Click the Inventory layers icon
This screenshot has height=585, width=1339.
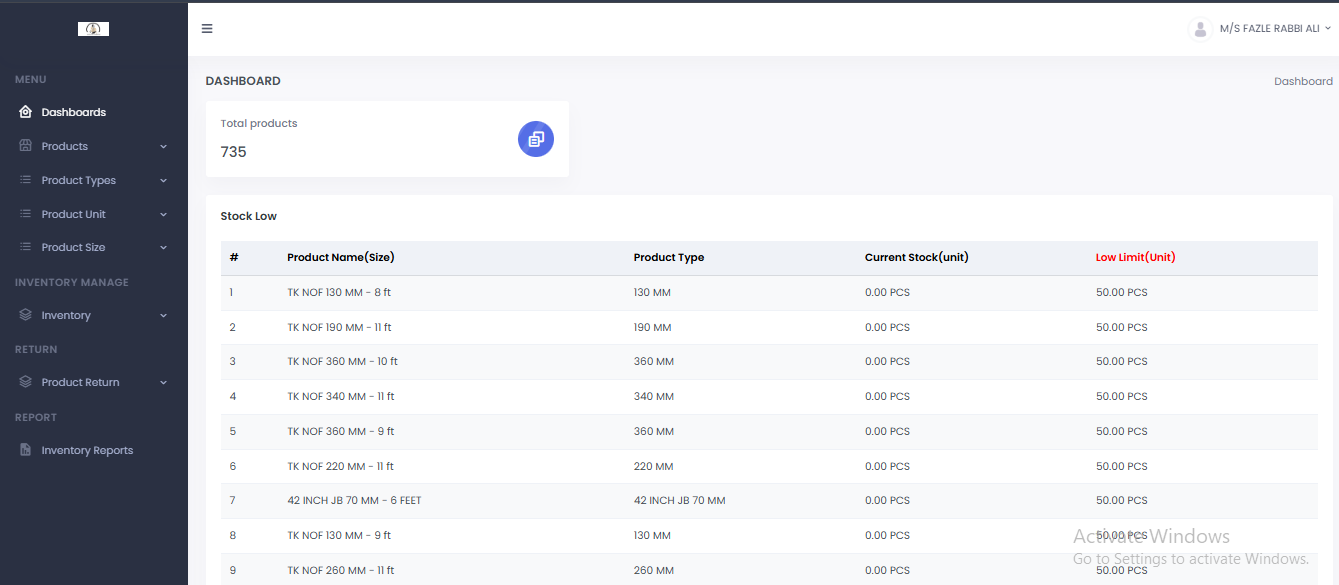tap(26, 315)
